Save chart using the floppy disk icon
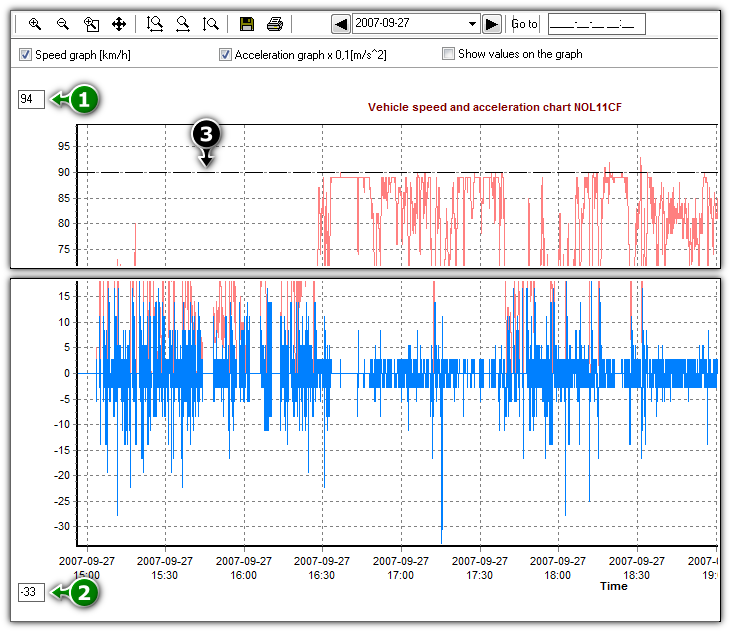This screenshot has width=731, height=632. pyautogui.click(x=247, y=24)
